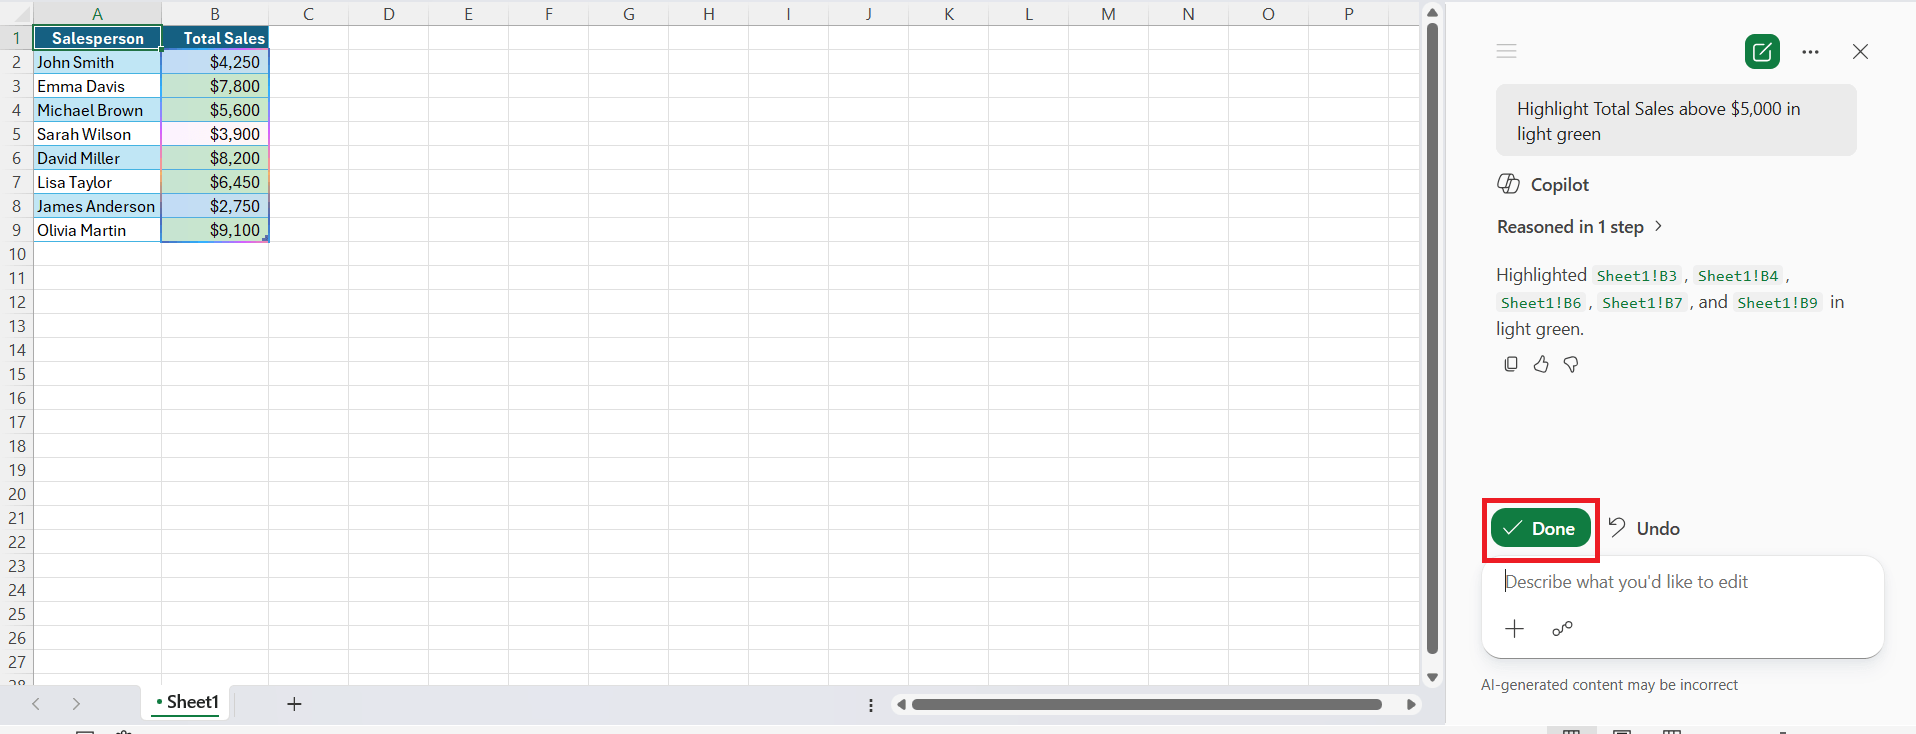
Task: Go to next sheet tab arrow
Action: point(76,704)
